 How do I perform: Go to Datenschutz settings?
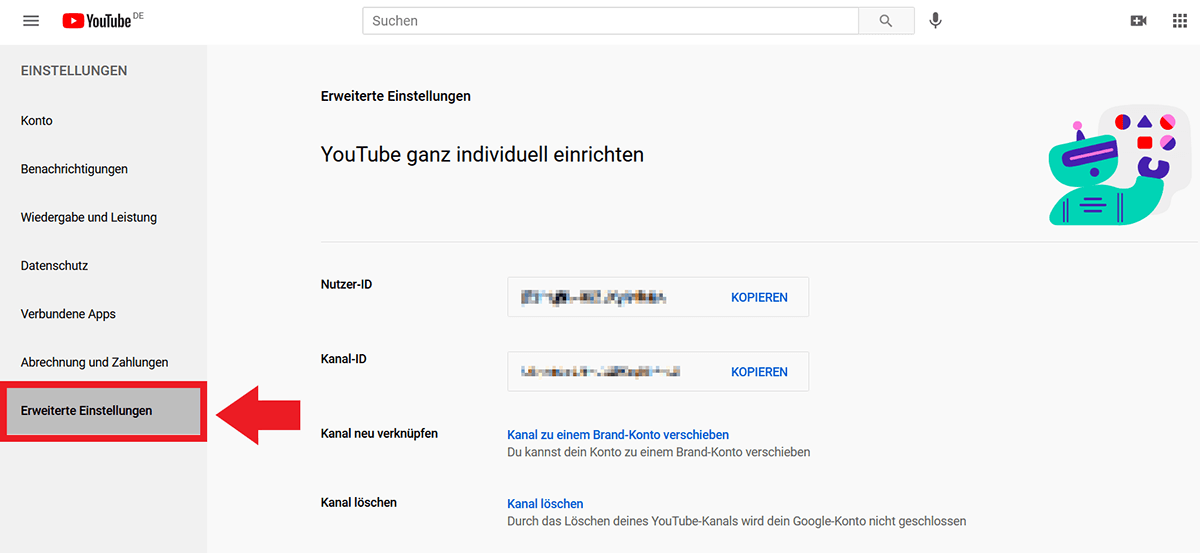click(54, 266)
